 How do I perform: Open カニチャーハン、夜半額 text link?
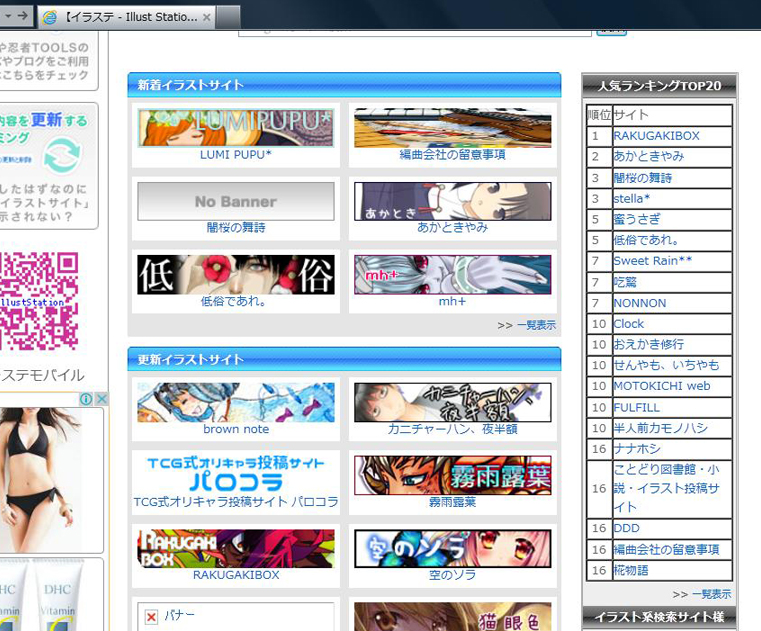coord(452,429)
